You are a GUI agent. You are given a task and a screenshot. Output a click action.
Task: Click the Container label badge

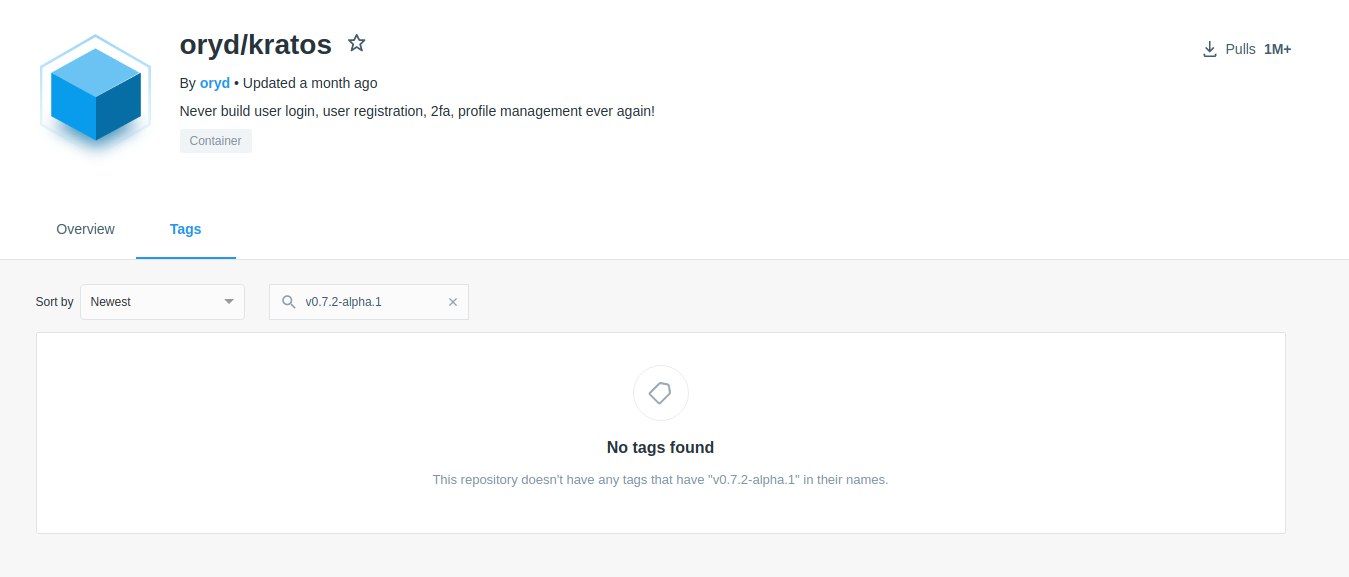(215, 140)
